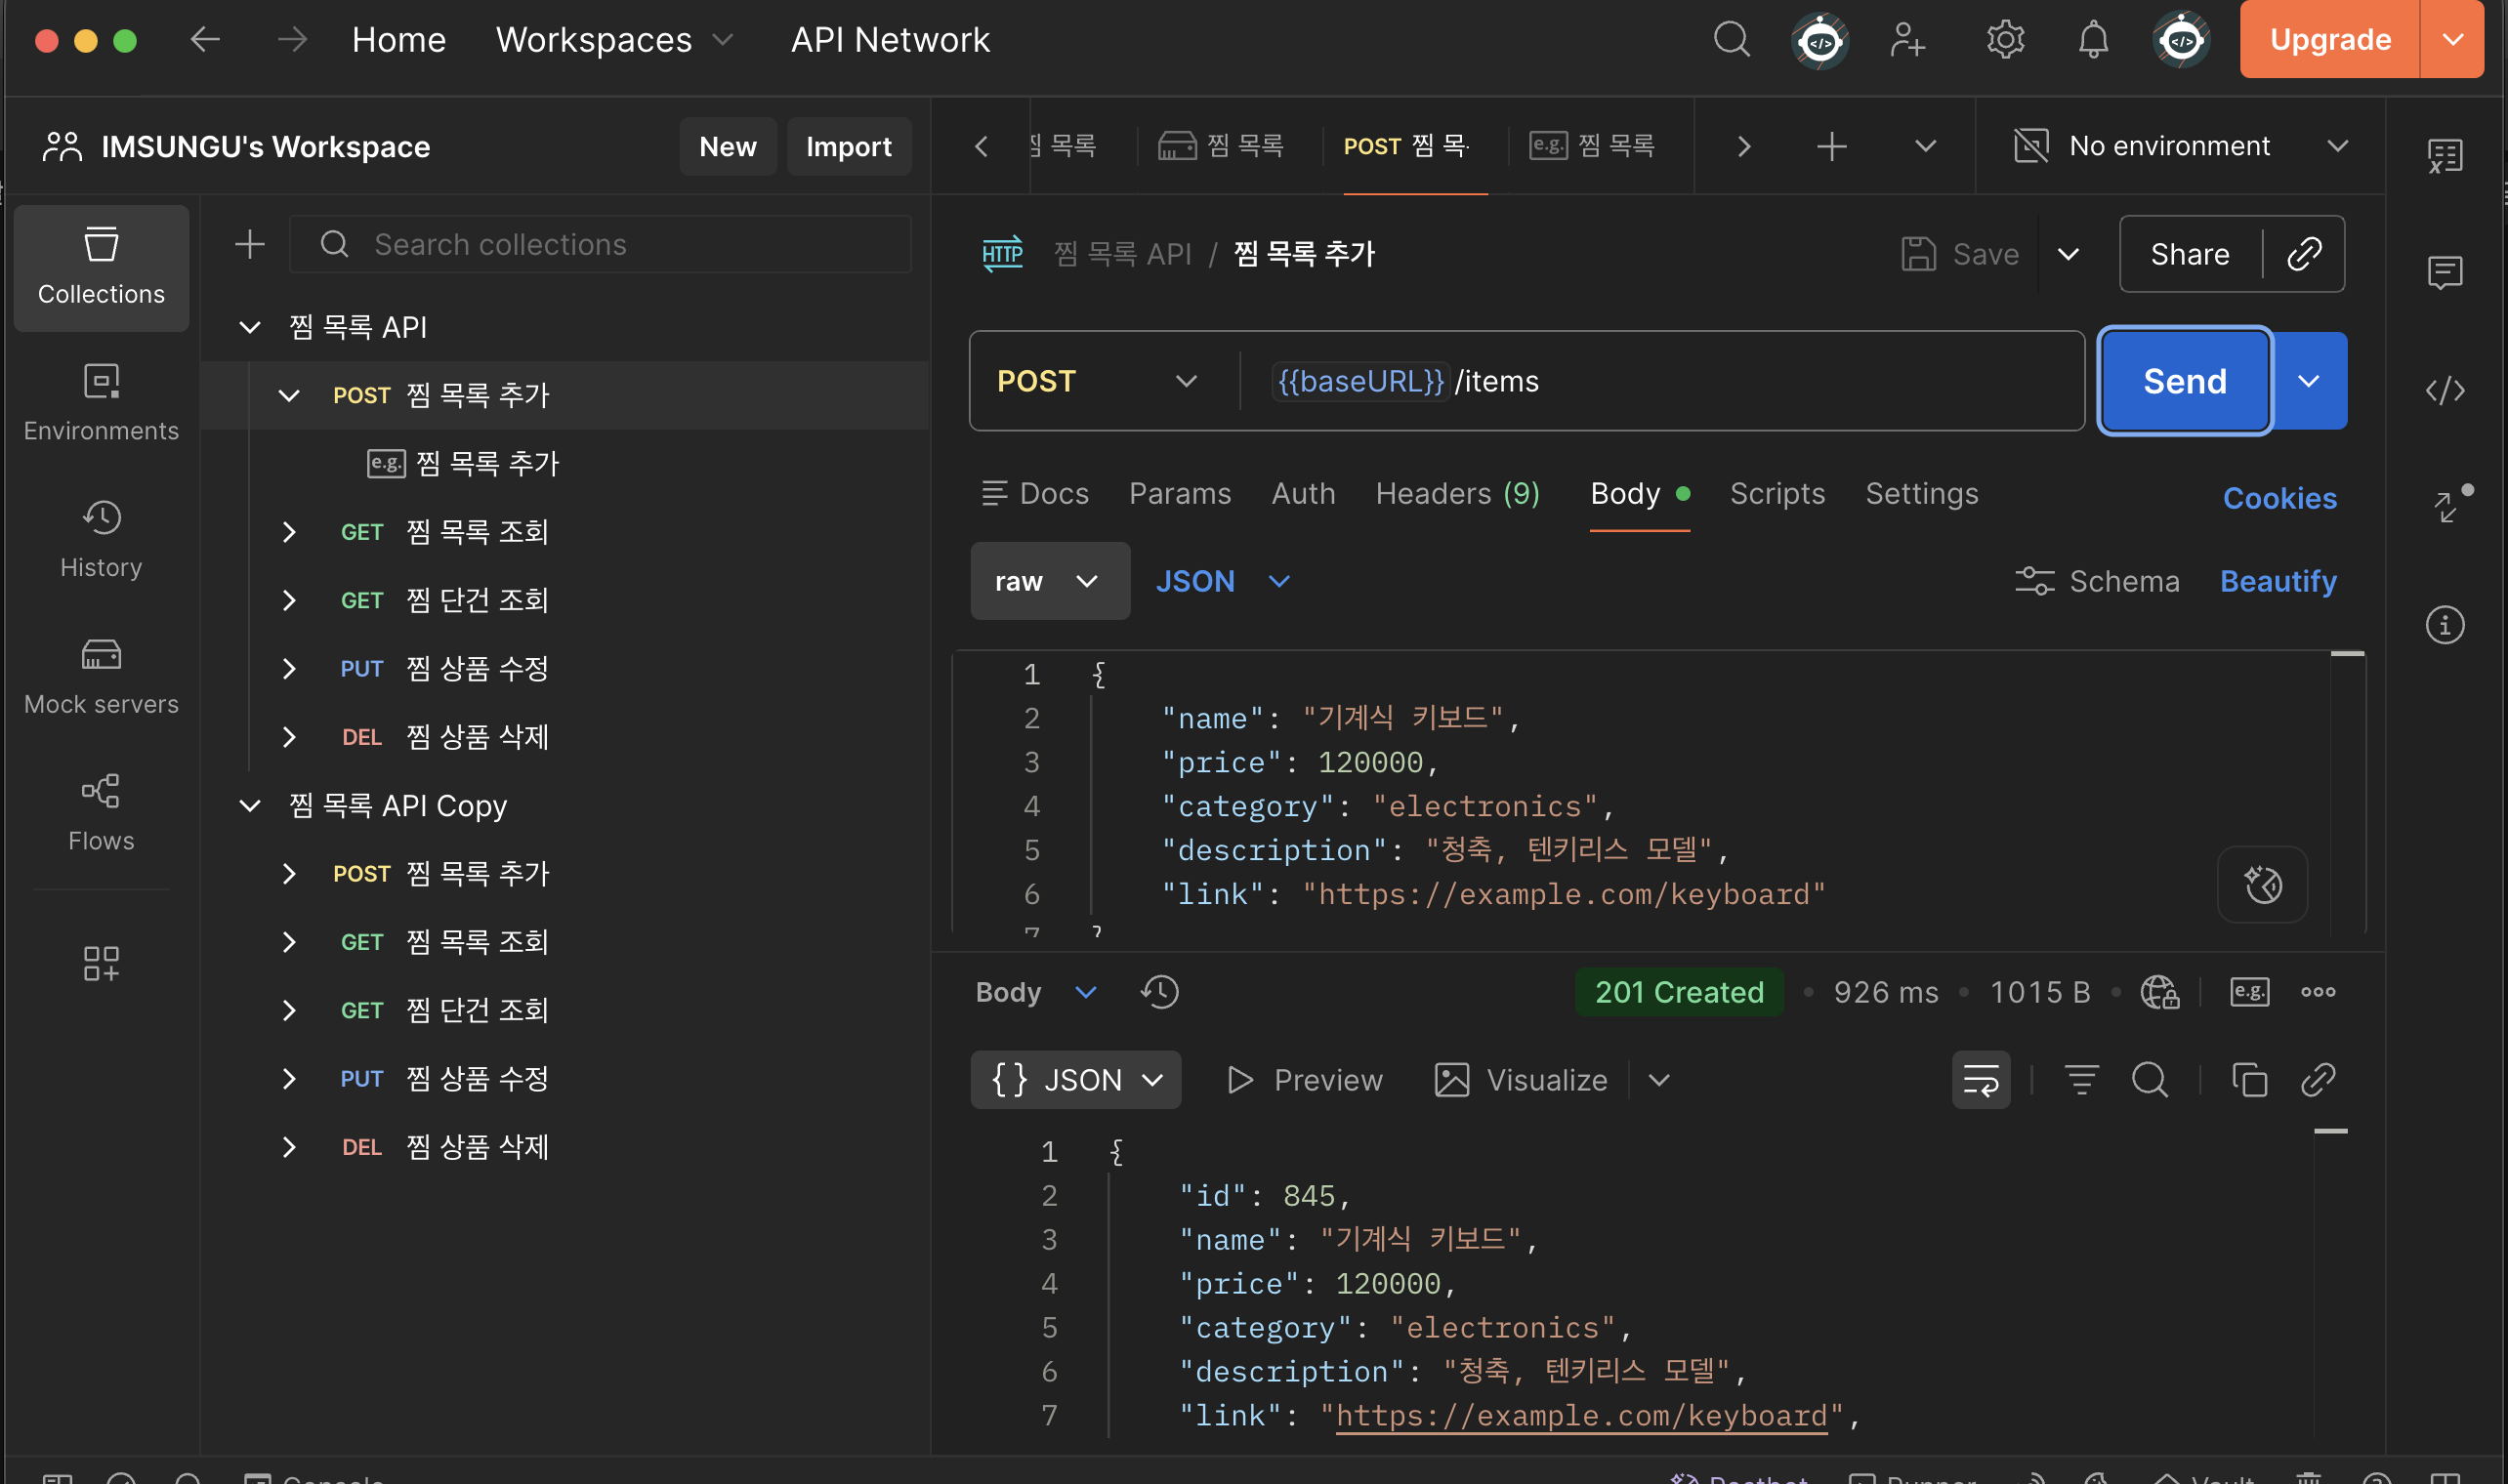Screen dimensions: 2508x1484
Task: Click the notifications bell icon
Action: pyautogui.click(x=2093, y=40)
